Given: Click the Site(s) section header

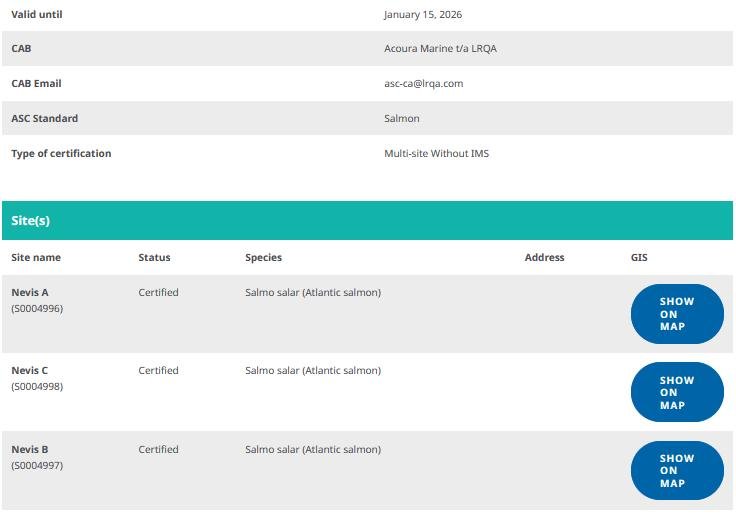Looking at the screenshot, I should pyautogui.click(x=367, y=221).
